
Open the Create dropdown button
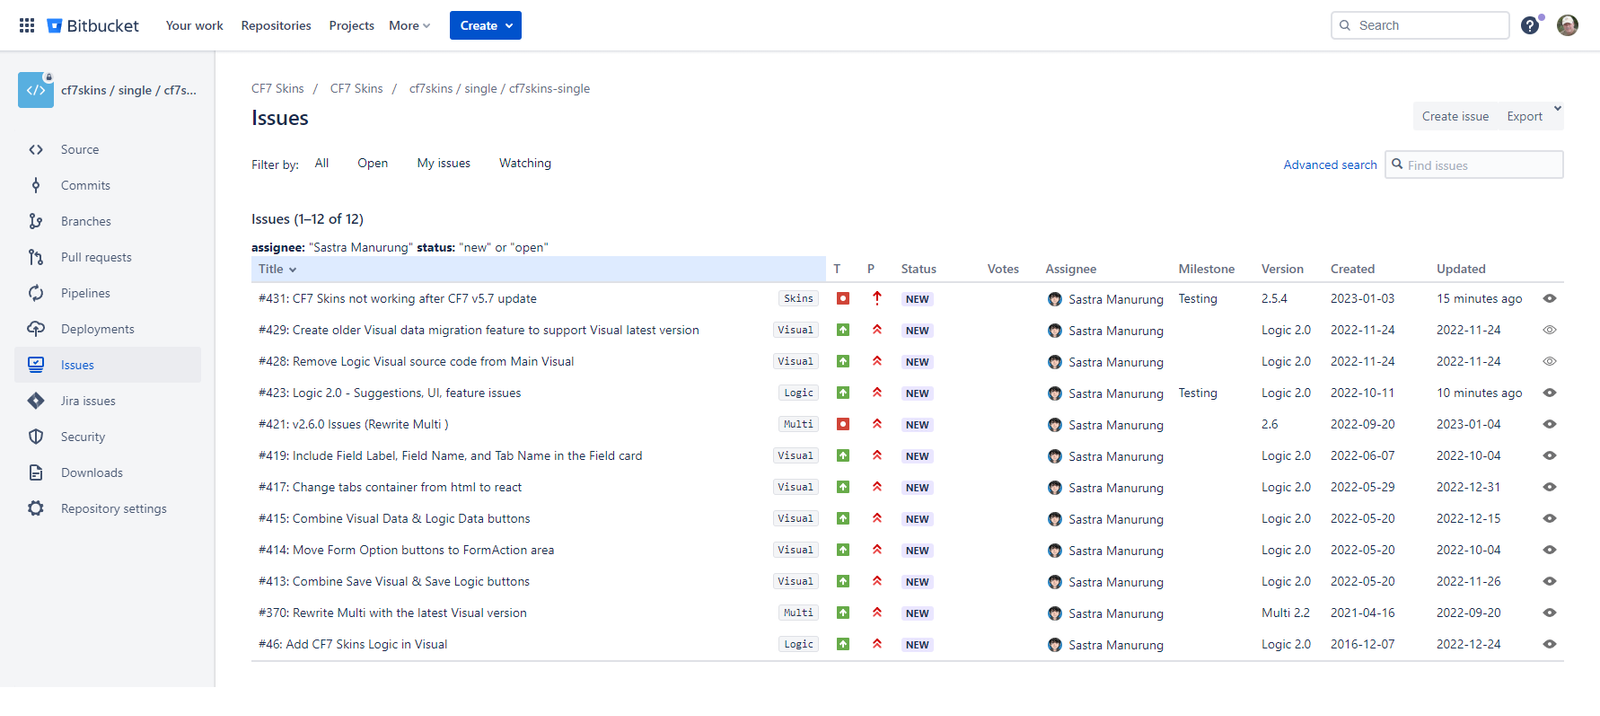click(x=485, y=26)
